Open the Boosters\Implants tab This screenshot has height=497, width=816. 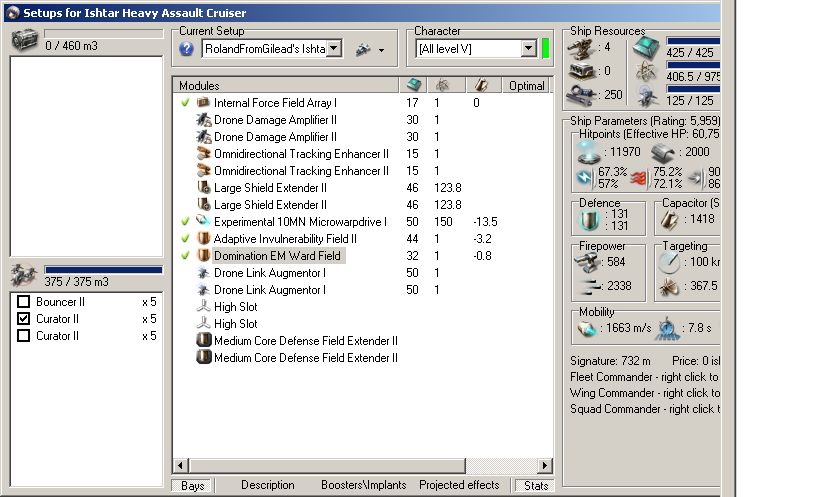tap(363, 485)
